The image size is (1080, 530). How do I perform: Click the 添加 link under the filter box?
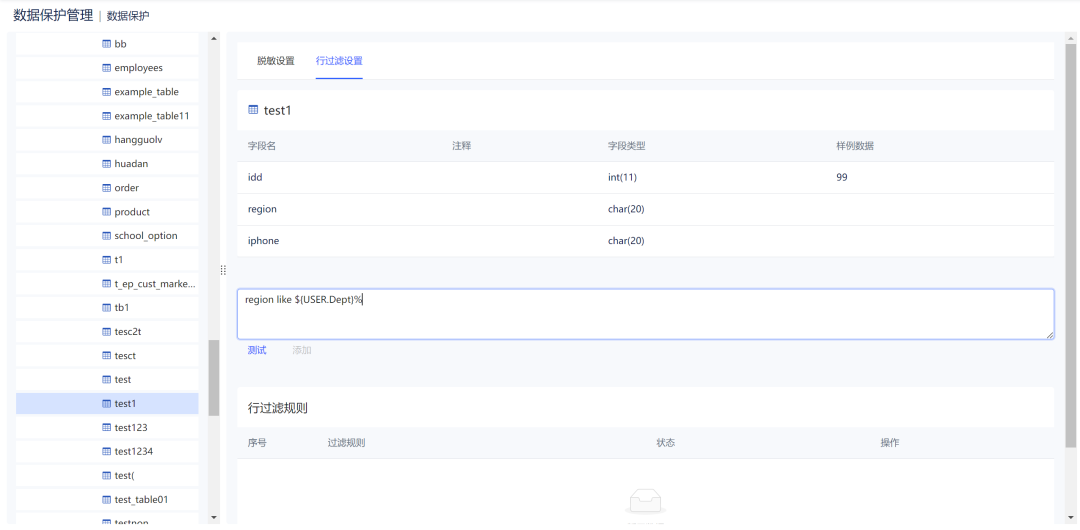tap(302, 350)
